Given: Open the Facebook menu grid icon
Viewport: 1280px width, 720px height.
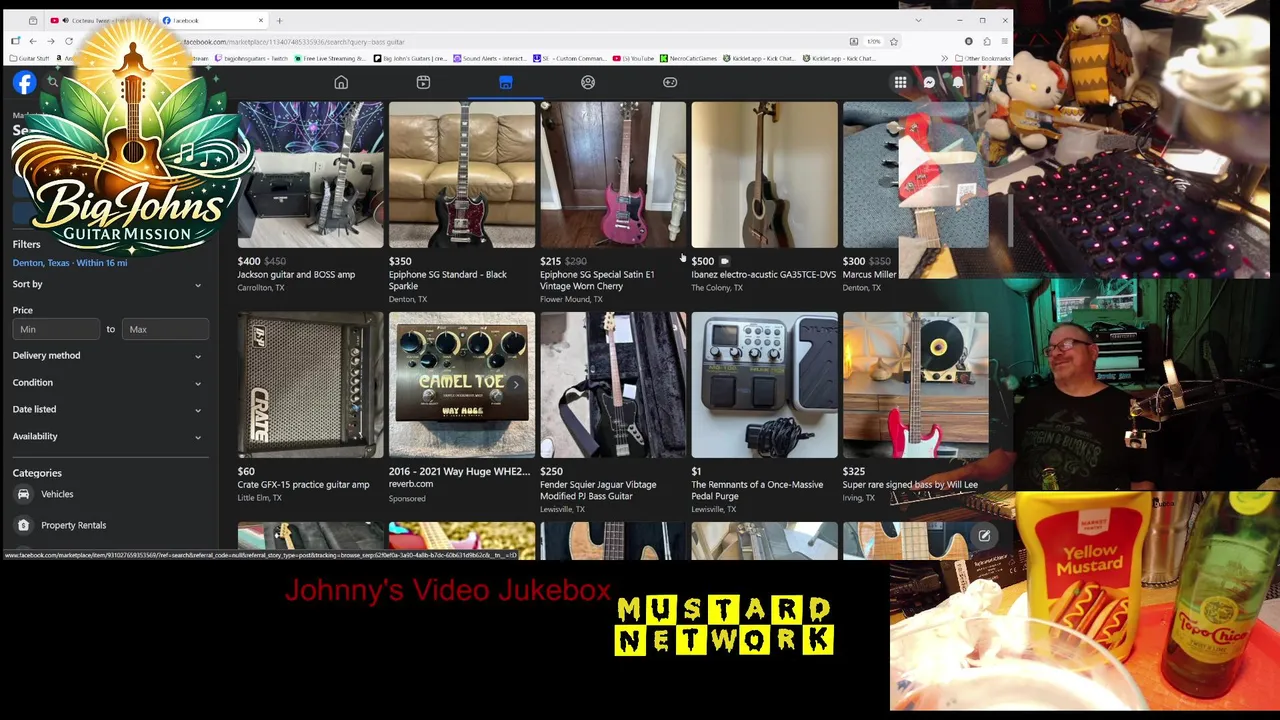Looking at the screenshot, I should pyautogui.click(x=900, y=83).
